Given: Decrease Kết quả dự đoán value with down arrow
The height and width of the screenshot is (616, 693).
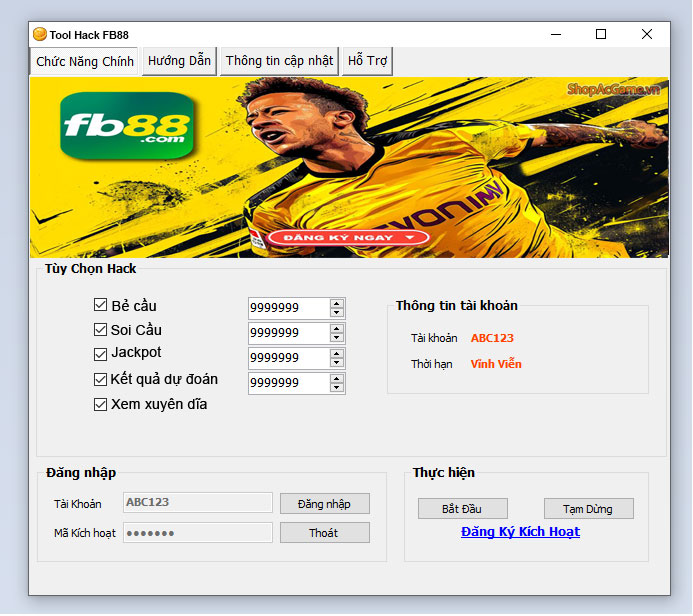Looking at the screenshot, I should pyautogui.click(x=337, y=388).
